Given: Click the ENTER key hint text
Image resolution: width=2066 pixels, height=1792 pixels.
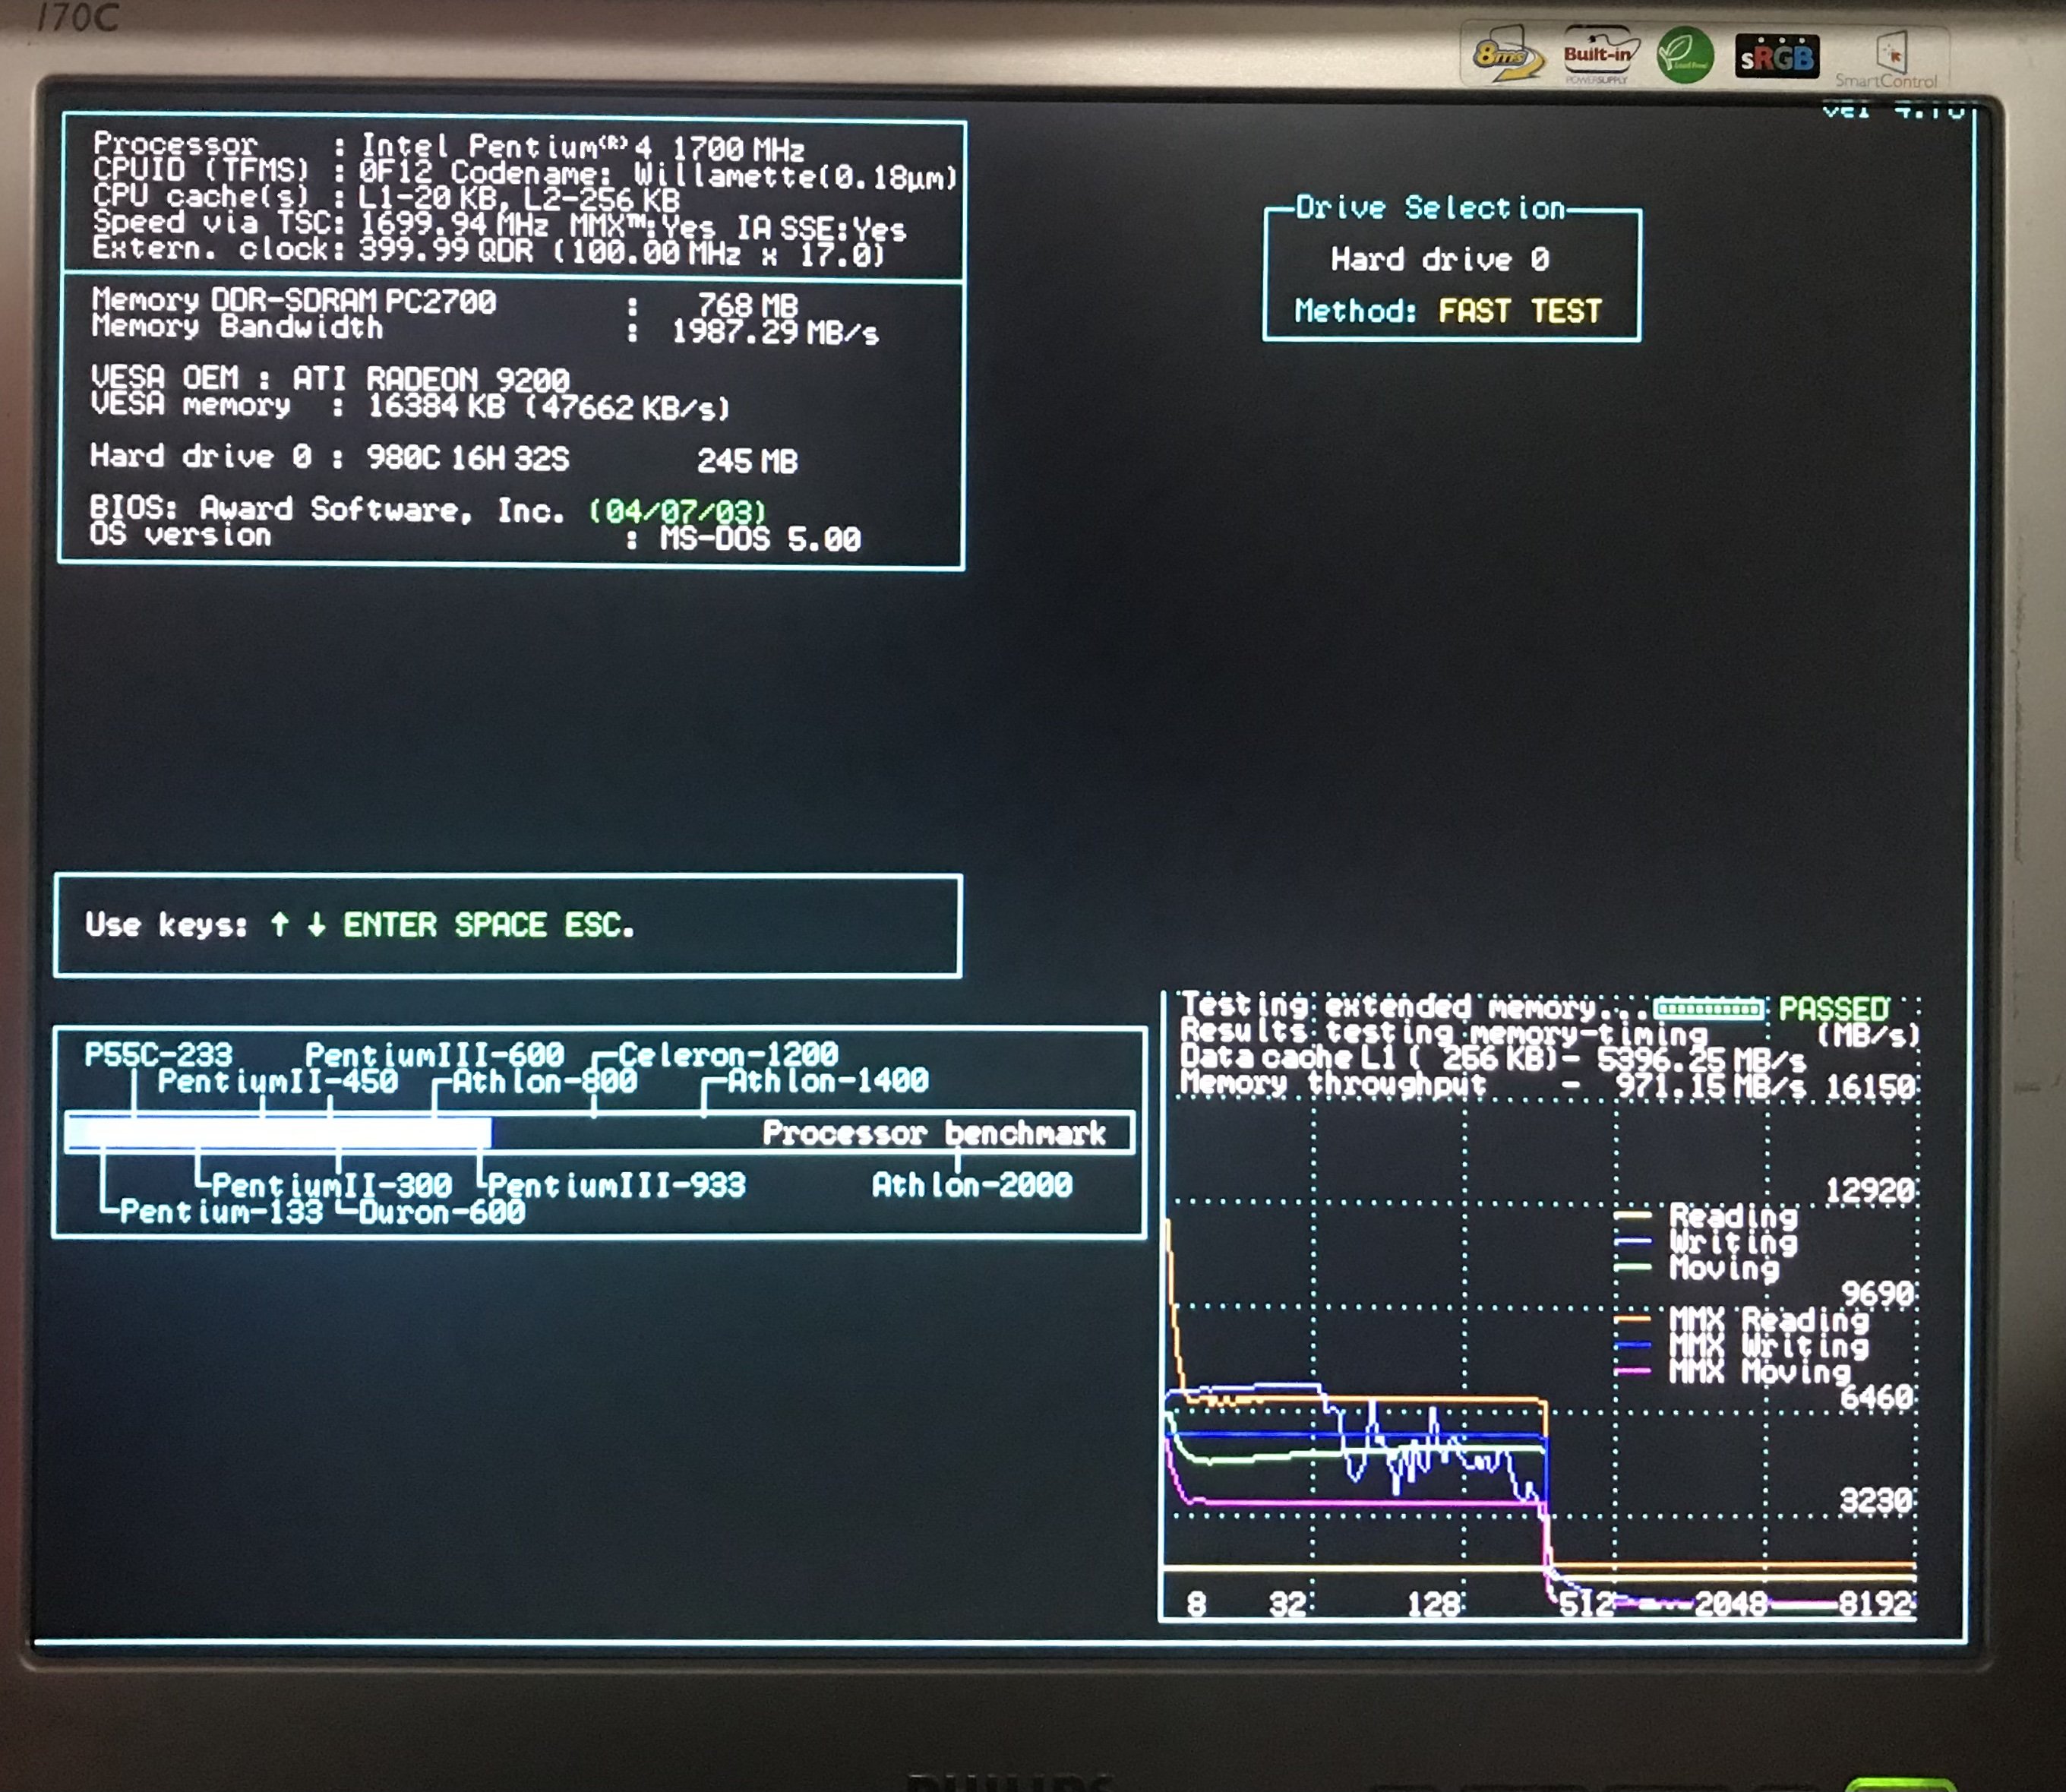Looking at the screenshot, I should [x=390, y=925].
